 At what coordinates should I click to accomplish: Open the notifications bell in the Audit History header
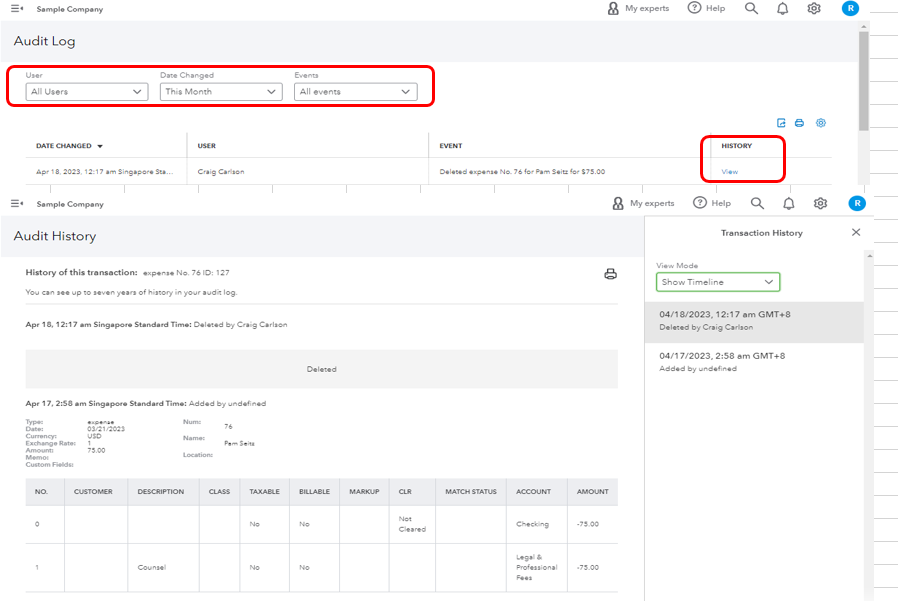(x=789, y=203)
